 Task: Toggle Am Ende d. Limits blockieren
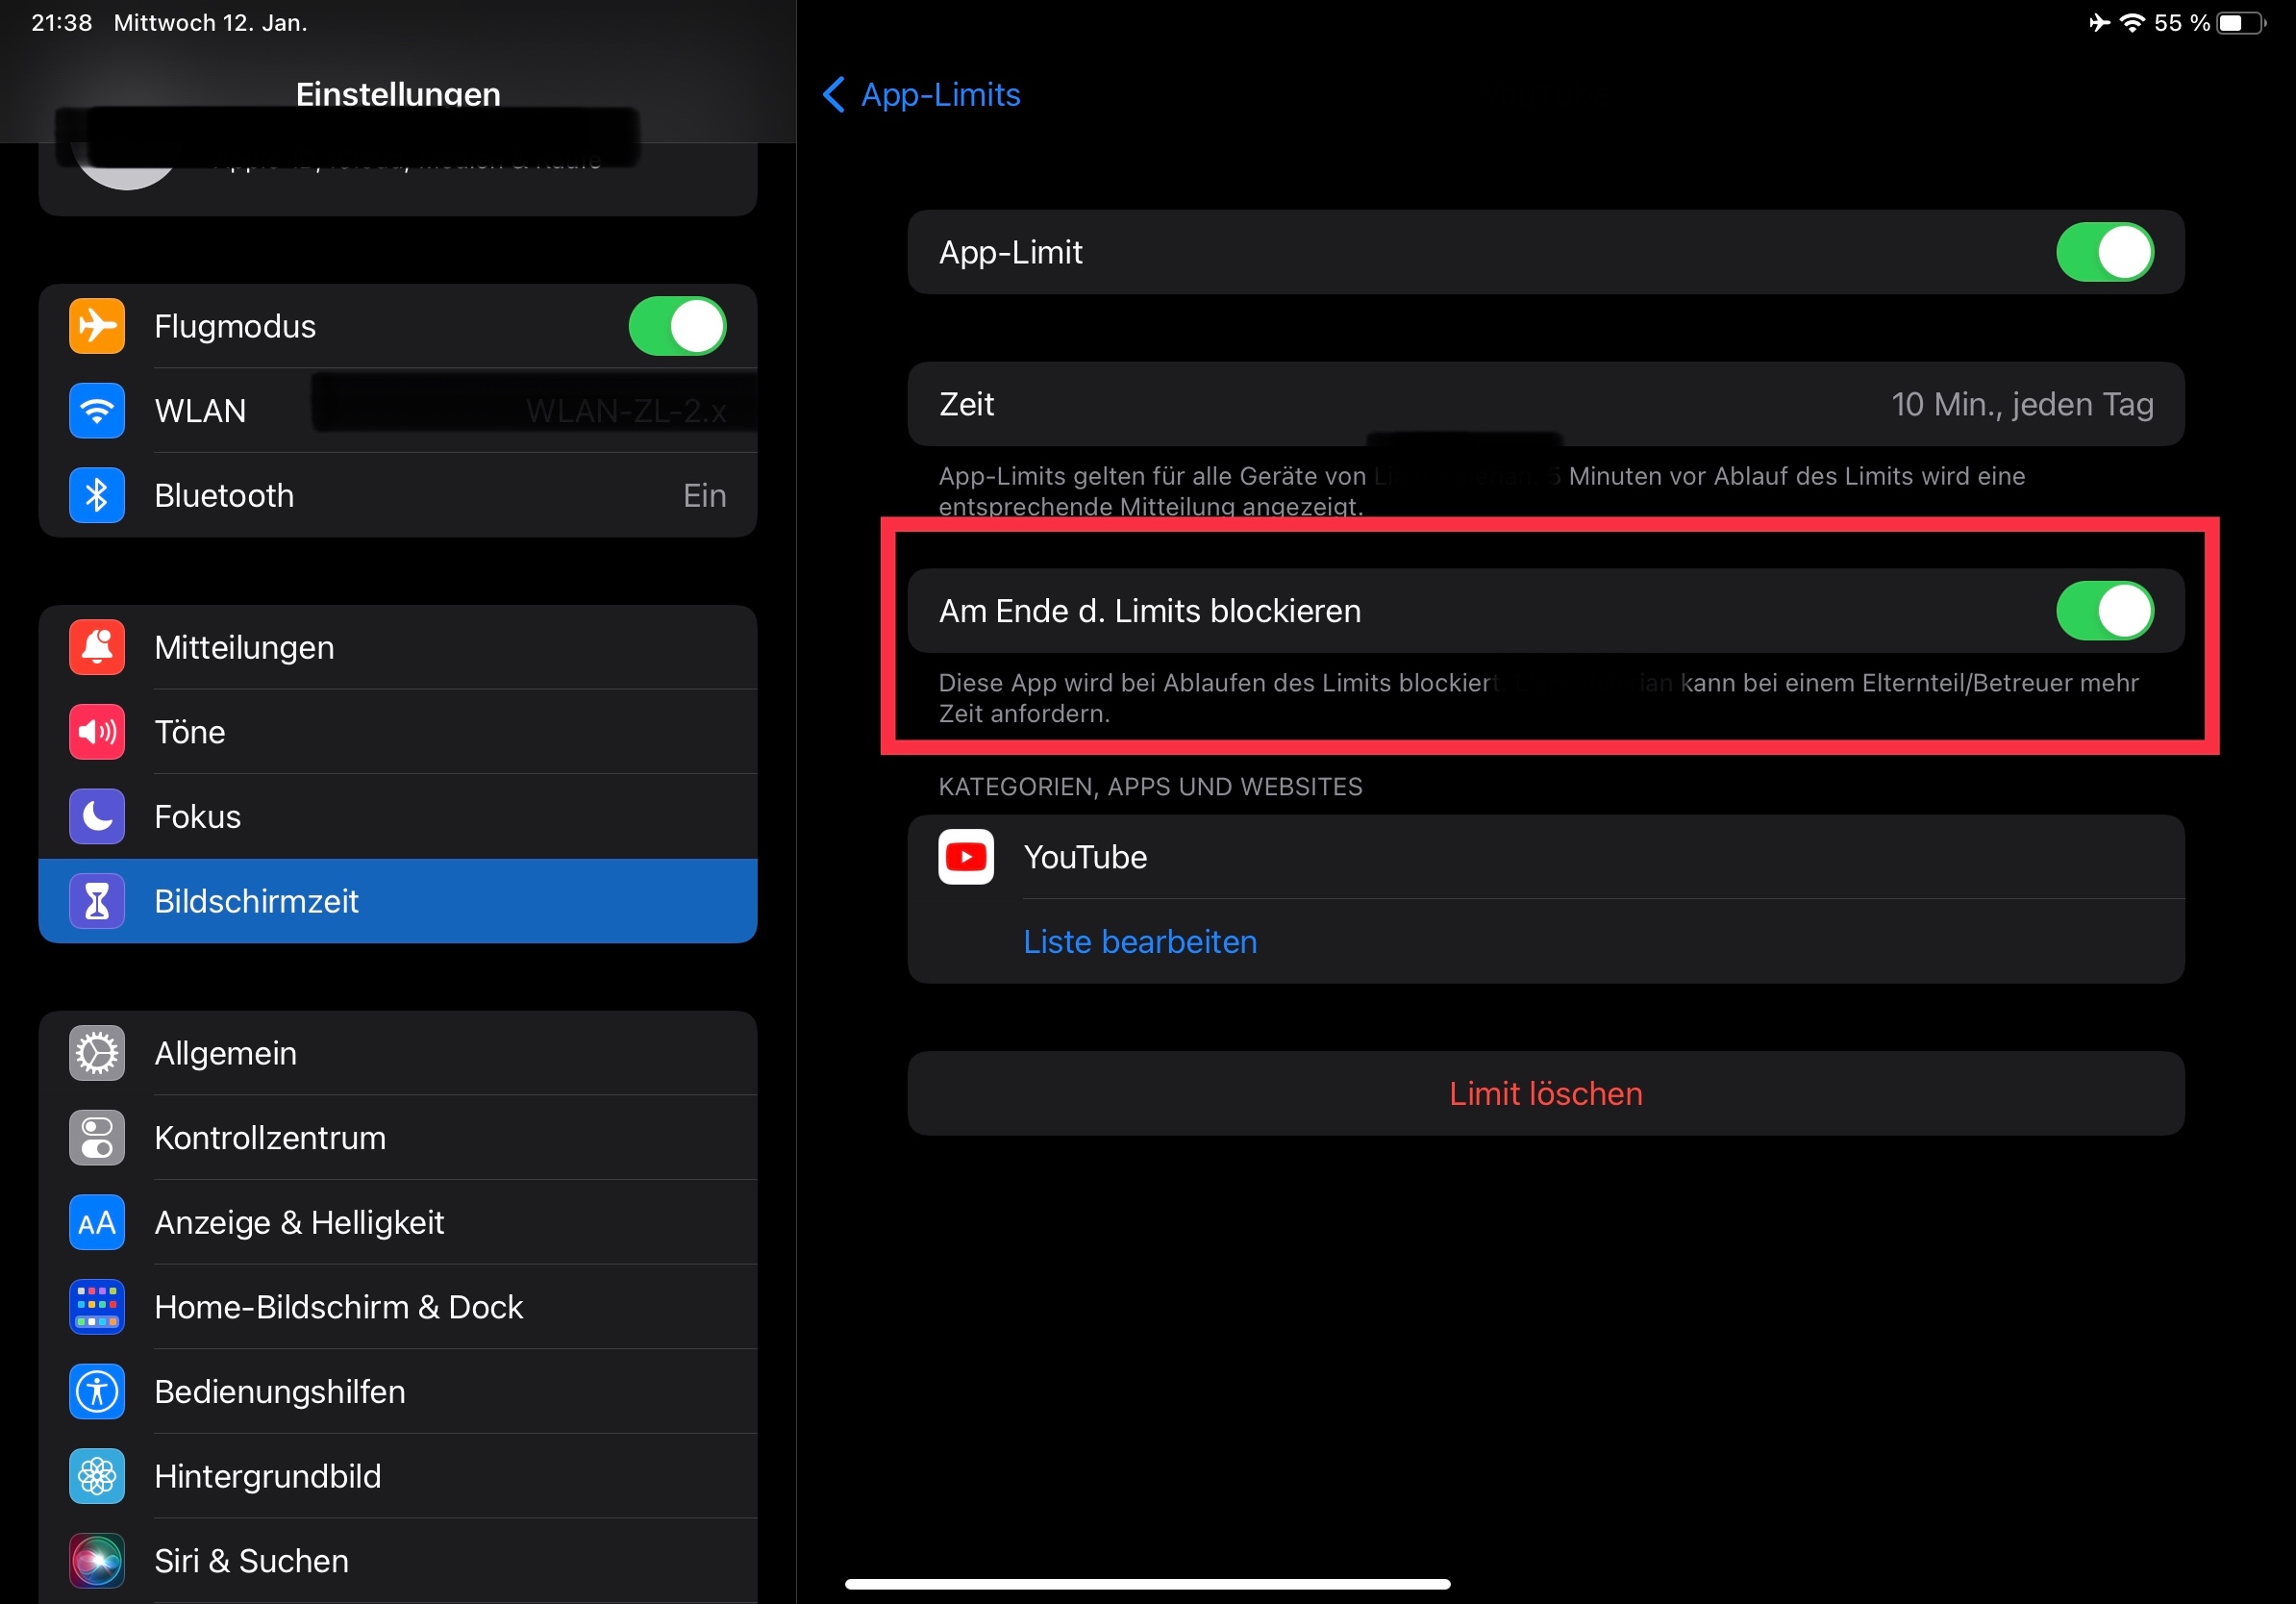[x=2104, y=611]
